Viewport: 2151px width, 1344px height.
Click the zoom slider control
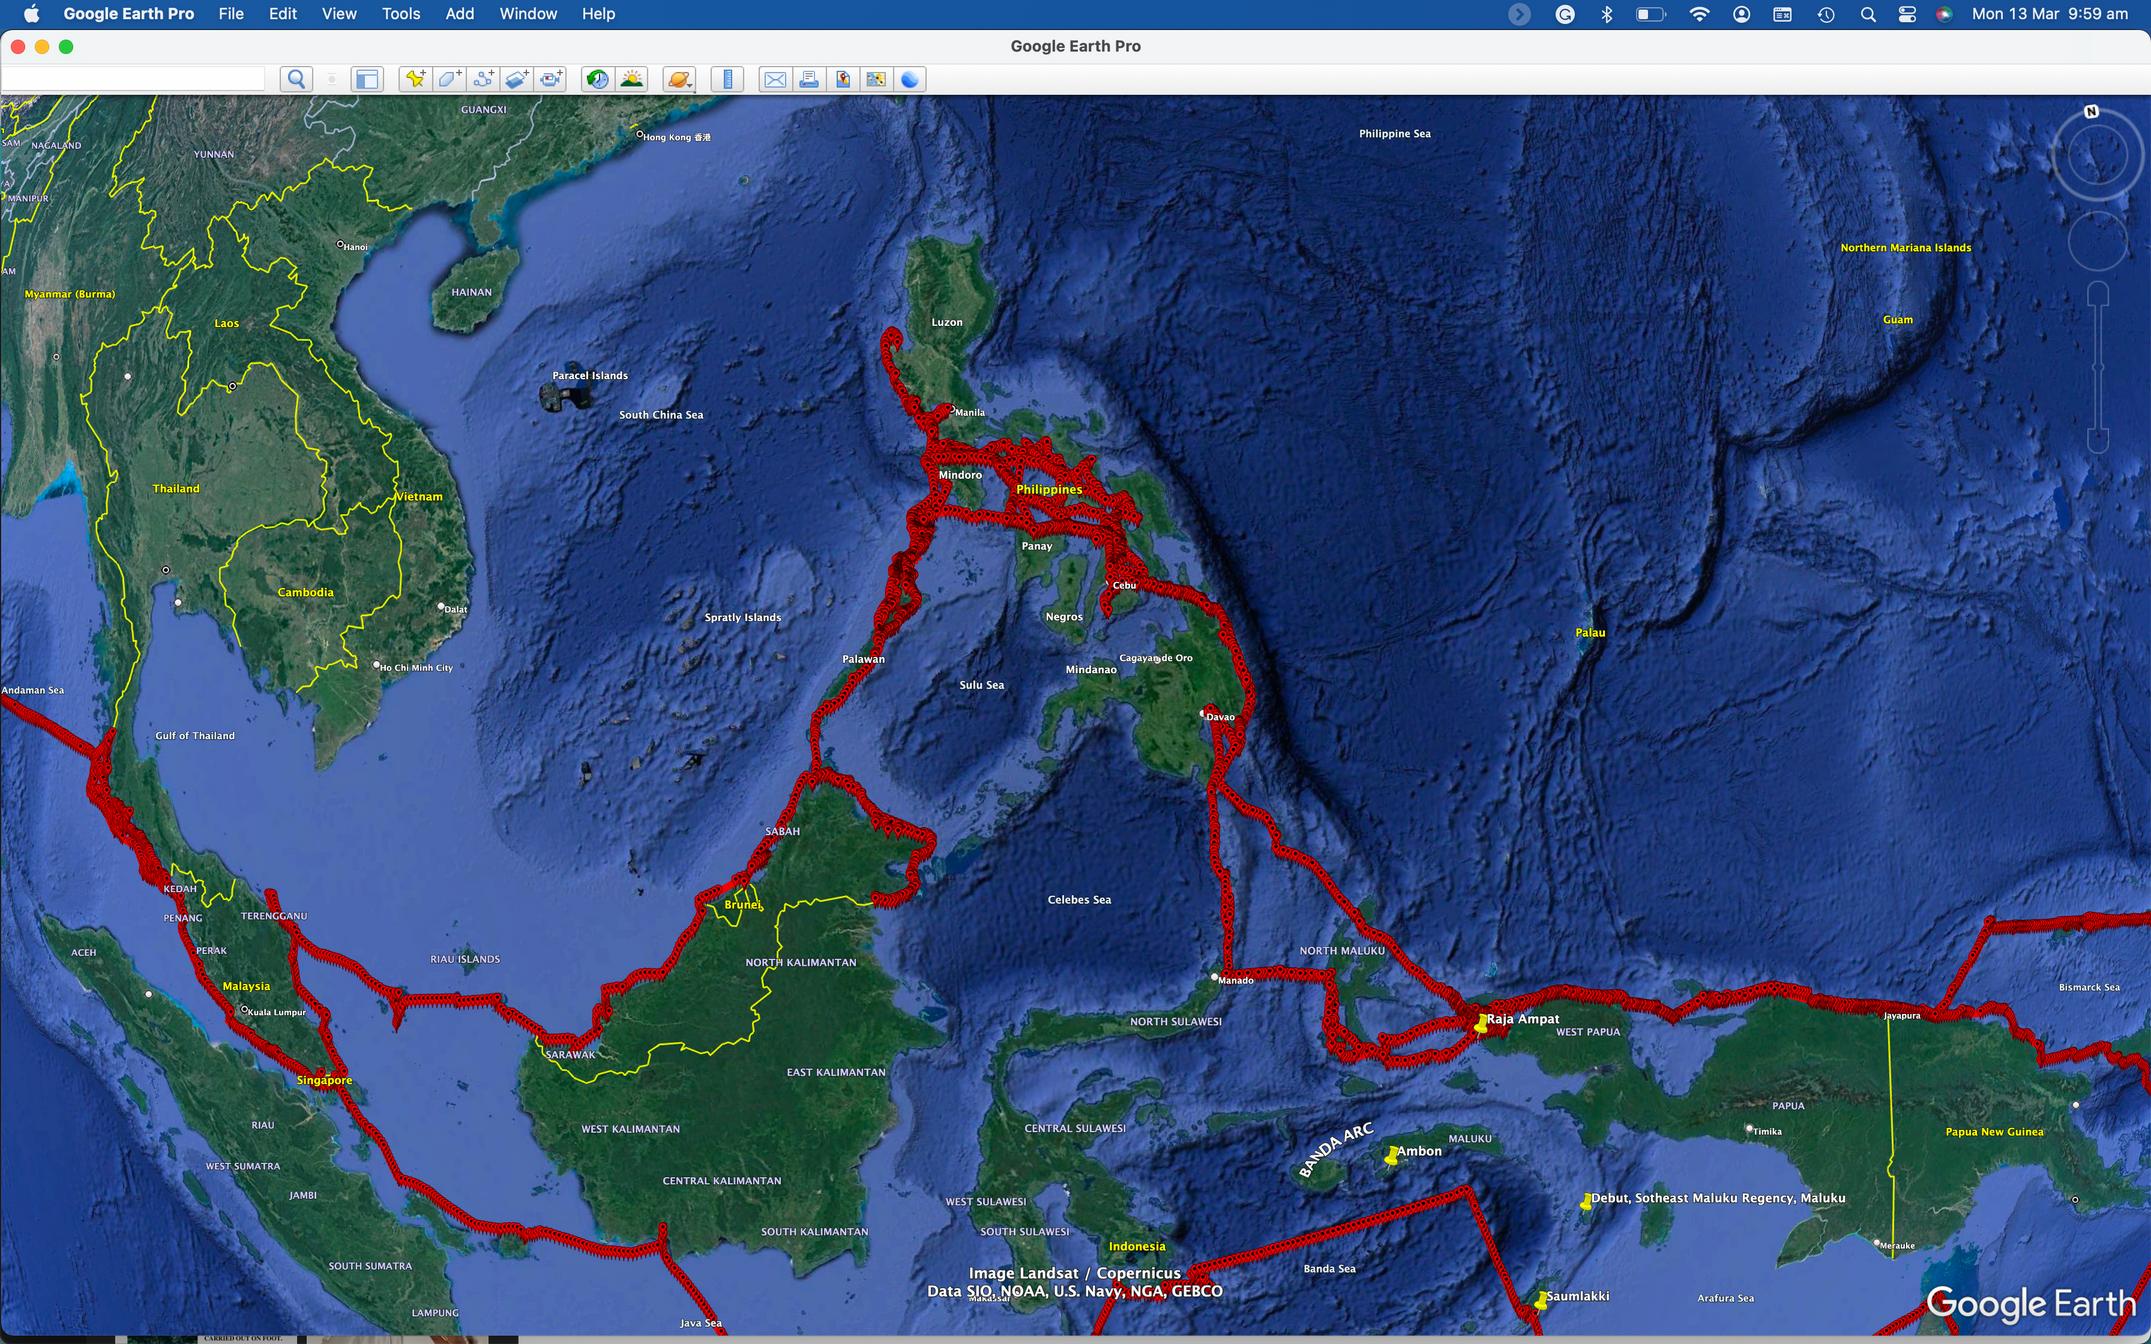pyautogui.click(x=2097, y=368)
